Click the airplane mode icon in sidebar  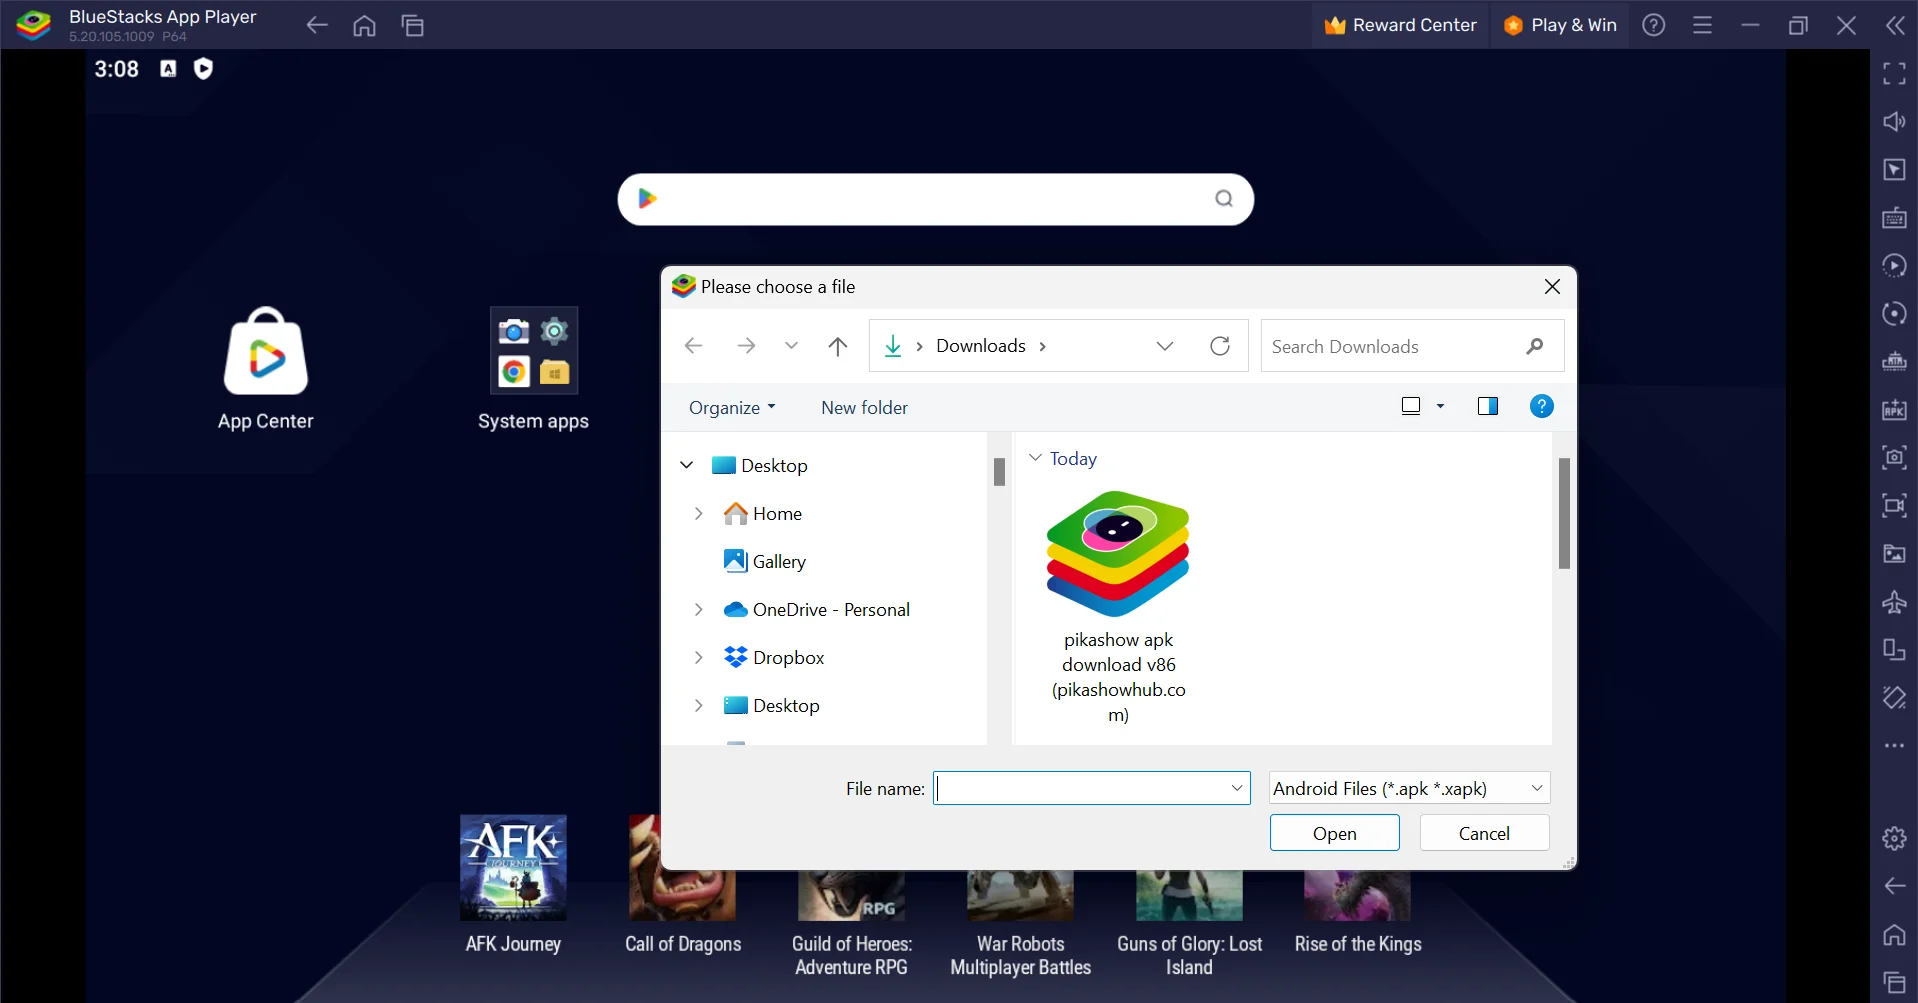[1894, 602]
